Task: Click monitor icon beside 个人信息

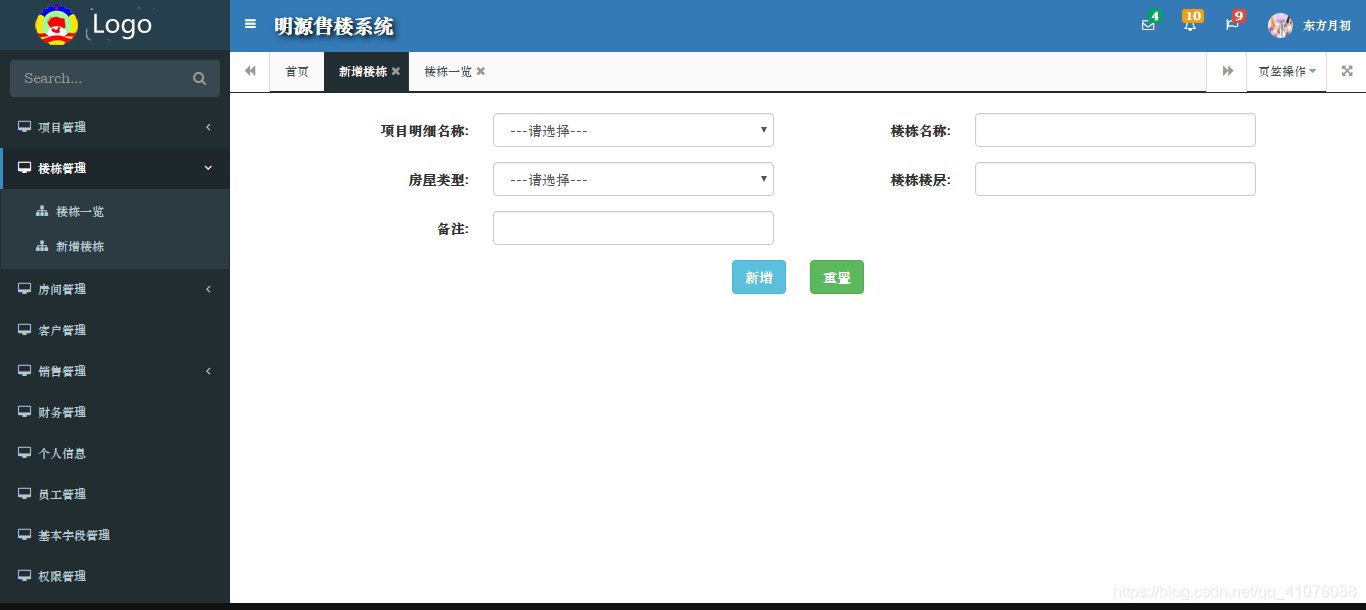Action: coord(24,453)
